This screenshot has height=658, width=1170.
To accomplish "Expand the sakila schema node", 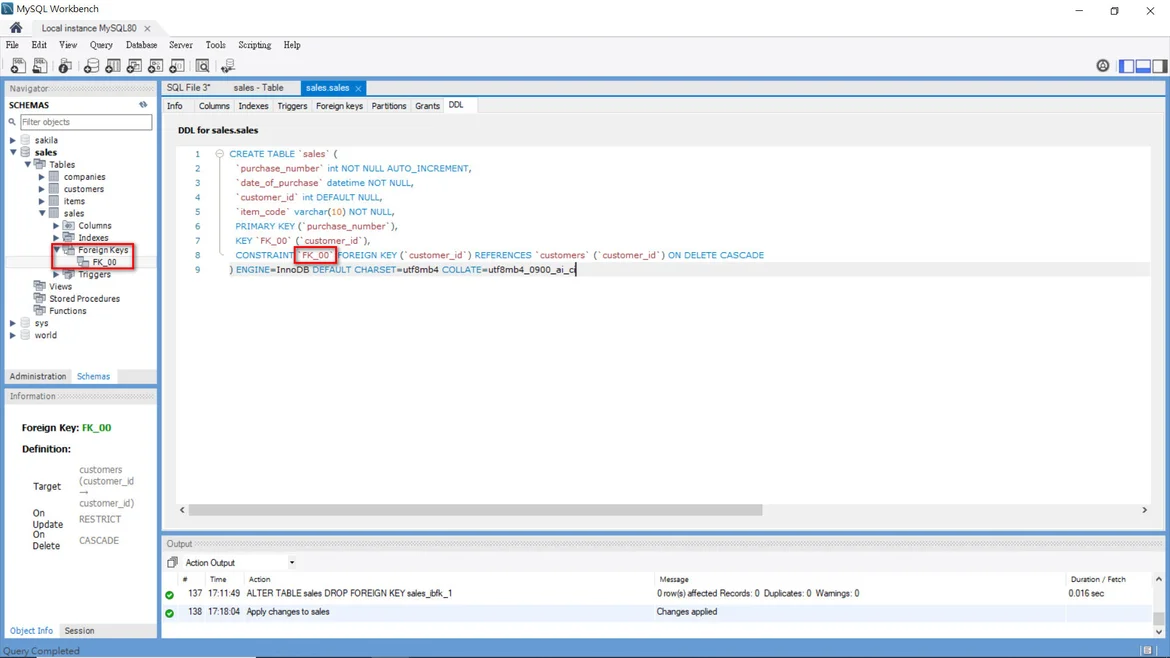I will (x=13, y=141).
